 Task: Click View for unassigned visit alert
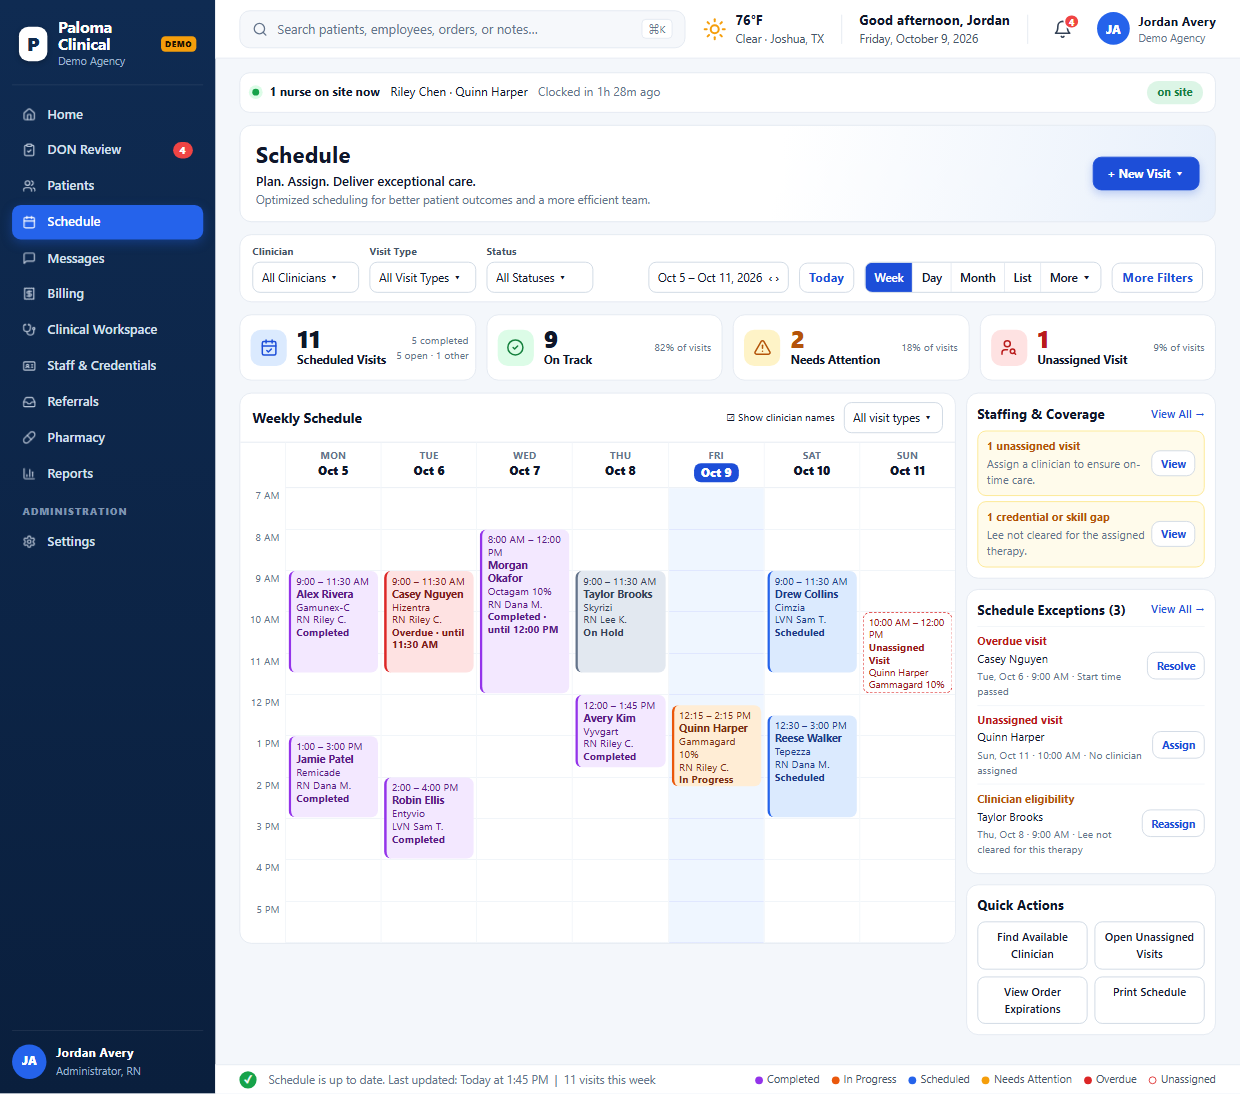(1173, 464)
